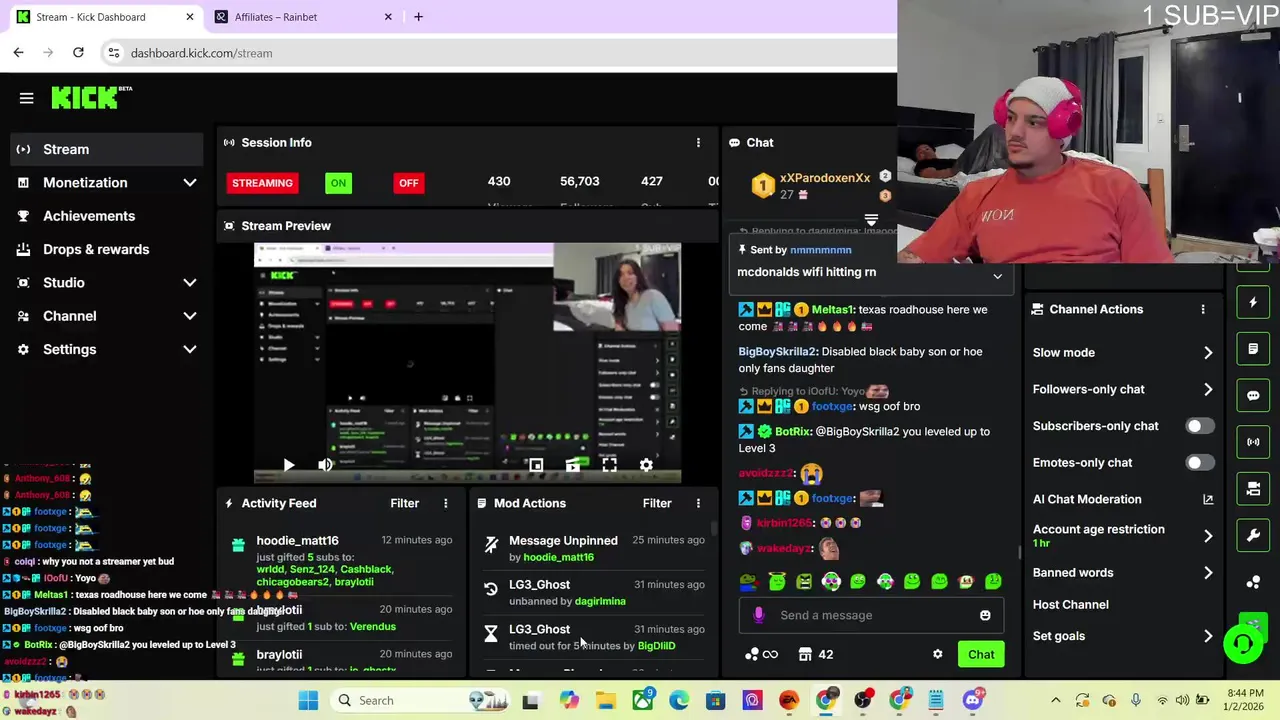This screenshot has height=720, width=1280.
Task: Open the emoji picker in chat input
Action: pyautogui.click(x=985, y=615)
